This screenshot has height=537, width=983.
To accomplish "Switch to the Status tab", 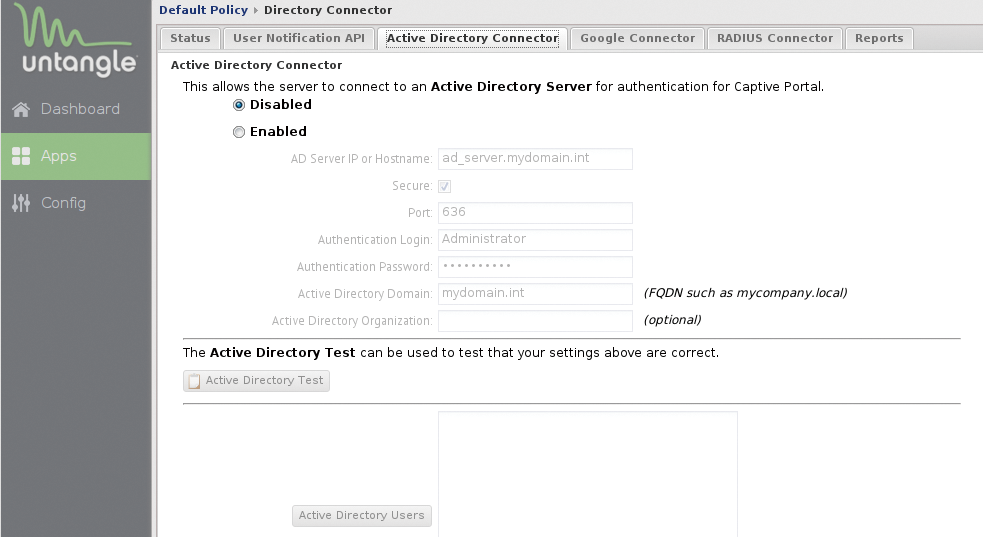I will (x=191, y=38).
